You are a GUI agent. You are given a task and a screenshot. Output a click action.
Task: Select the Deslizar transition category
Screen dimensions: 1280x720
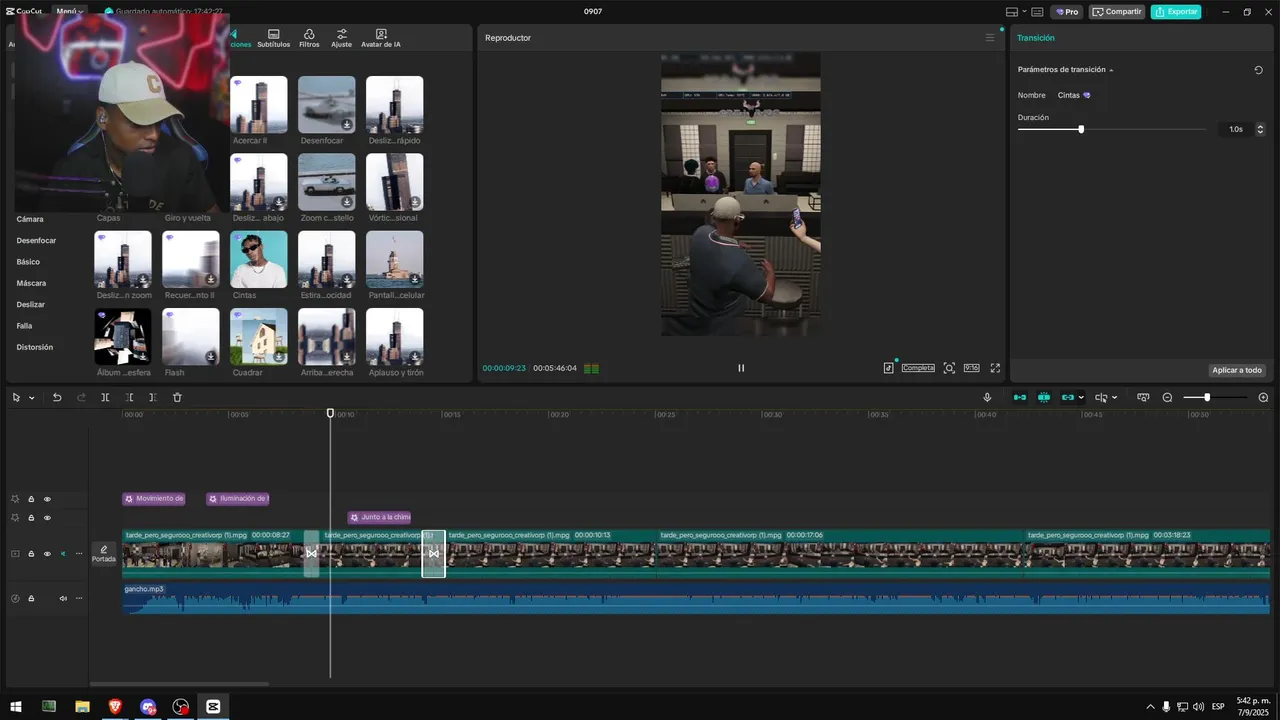[31, 304]
